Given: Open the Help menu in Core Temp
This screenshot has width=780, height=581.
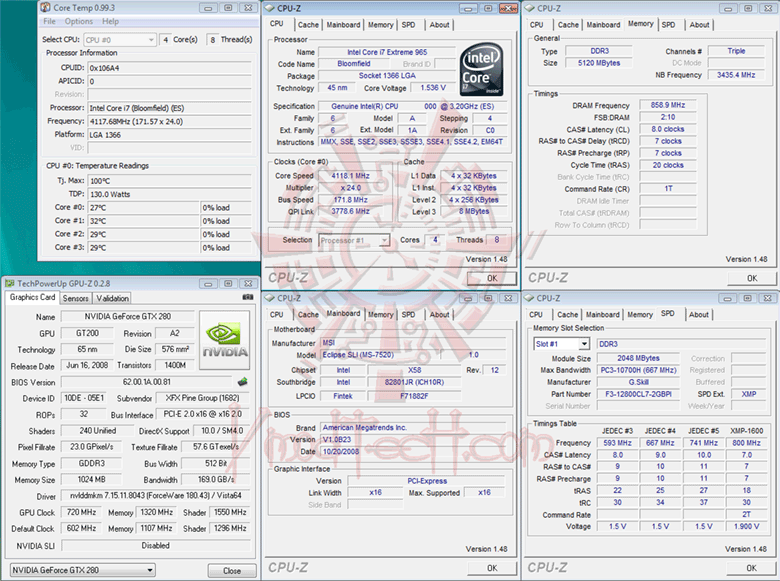Looking at the screenshot, I should pyautogui.click(x=110, y=21).
